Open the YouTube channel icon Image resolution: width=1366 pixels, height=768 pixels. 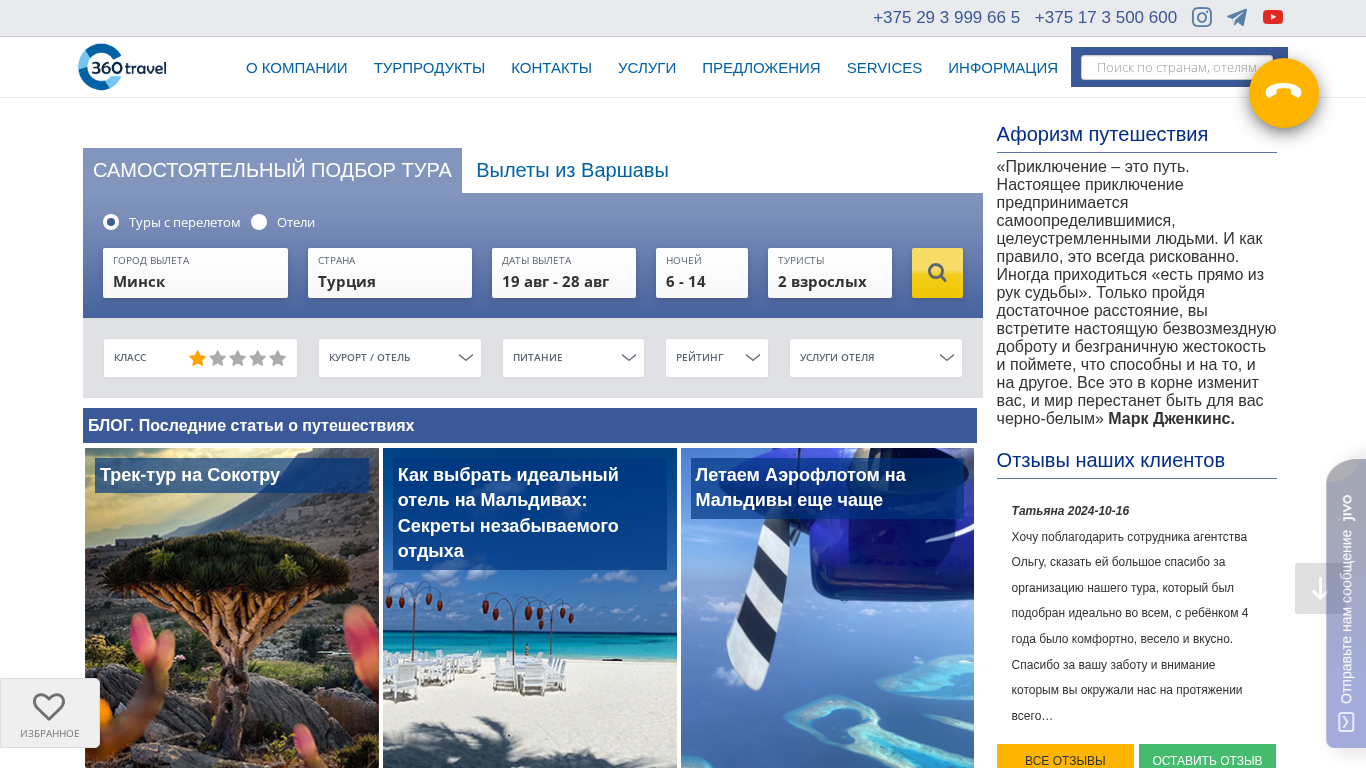(x=1273, y=17)
